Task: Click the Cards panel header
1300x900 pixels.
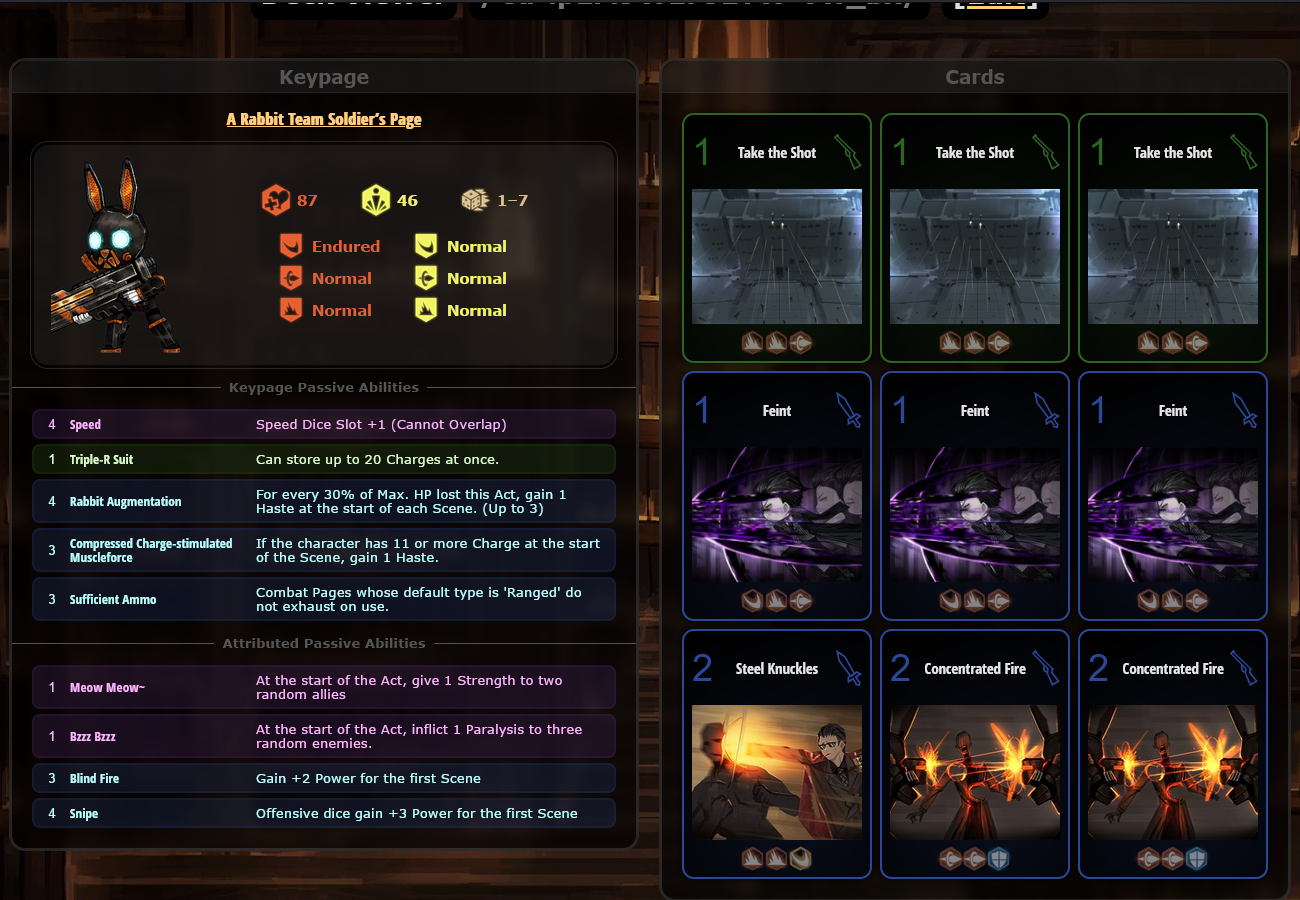Action: [x=975, y=77]
